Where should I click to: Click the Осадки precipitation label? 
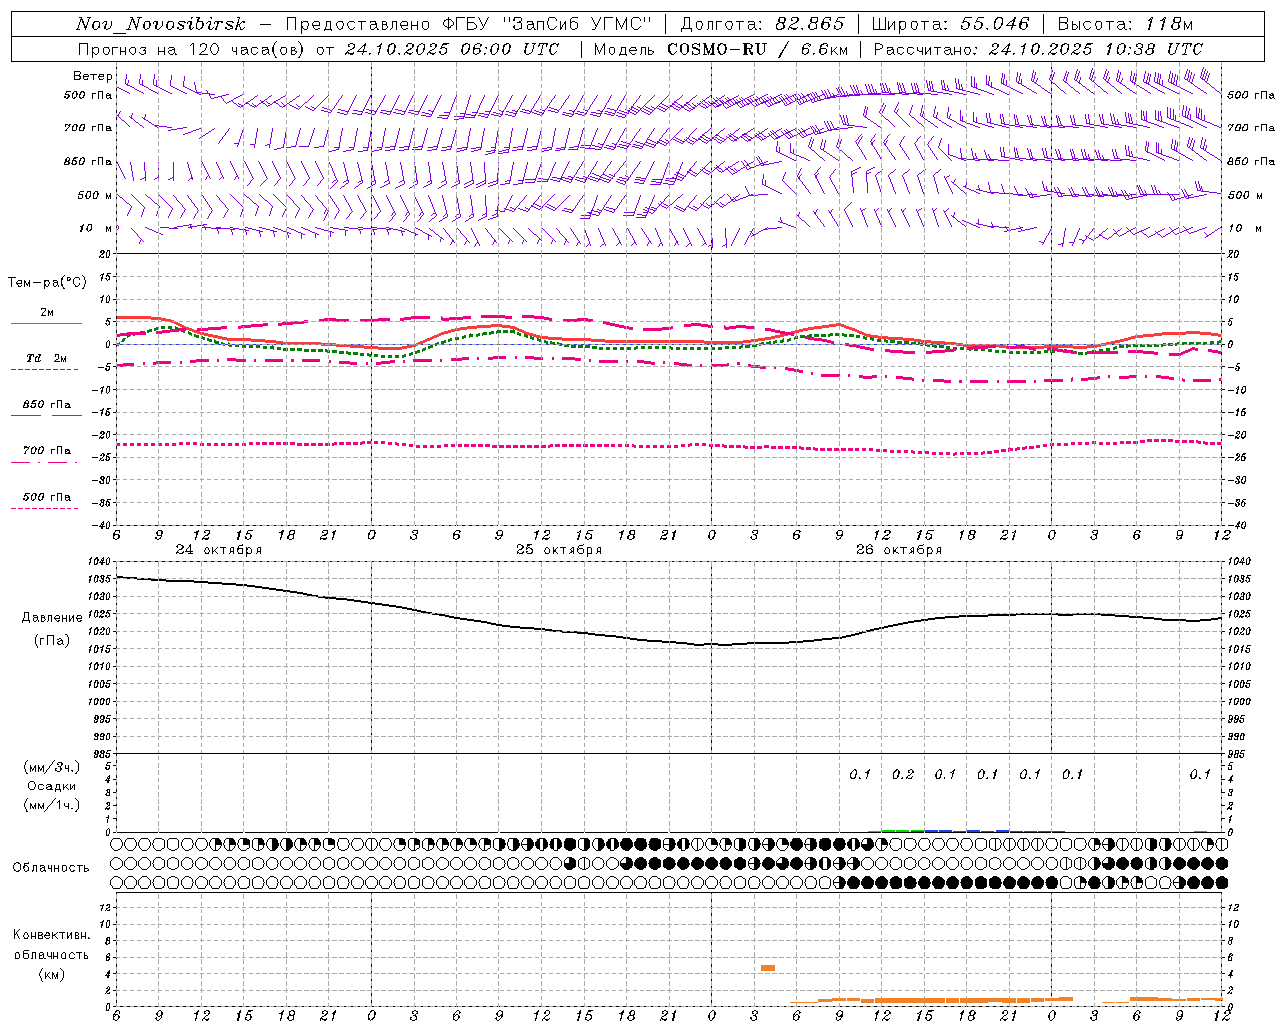pos(52,786)
